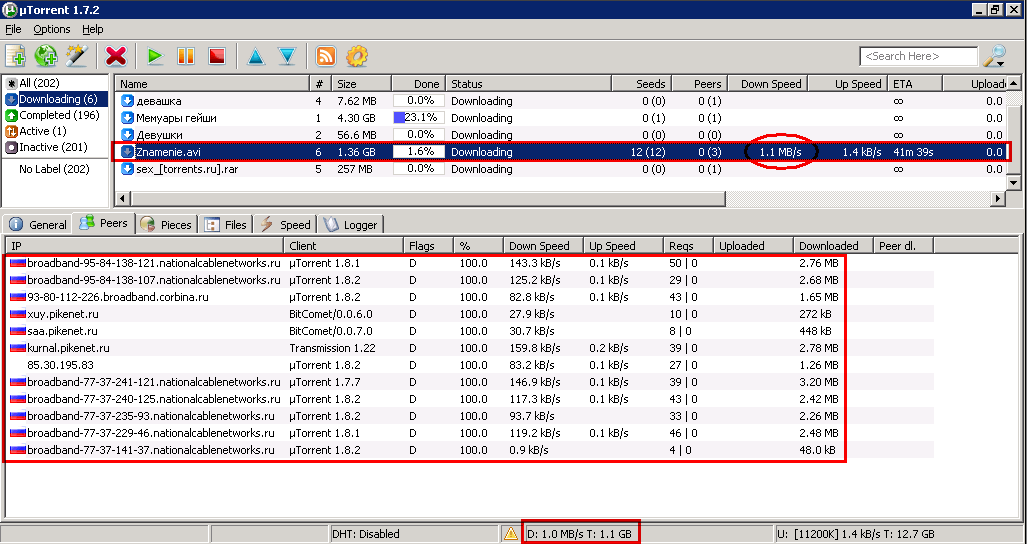
Task: Click the red X Remove torrent icon
Action: [x=116, y=56]
